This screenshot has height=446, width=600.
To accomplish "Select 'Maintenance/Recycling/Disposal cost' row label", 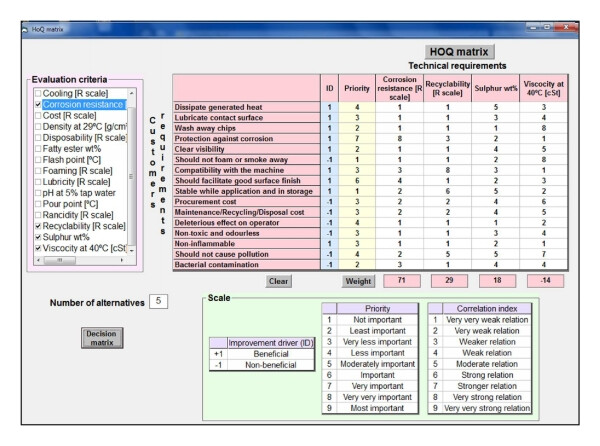I will tap(246, 212).
